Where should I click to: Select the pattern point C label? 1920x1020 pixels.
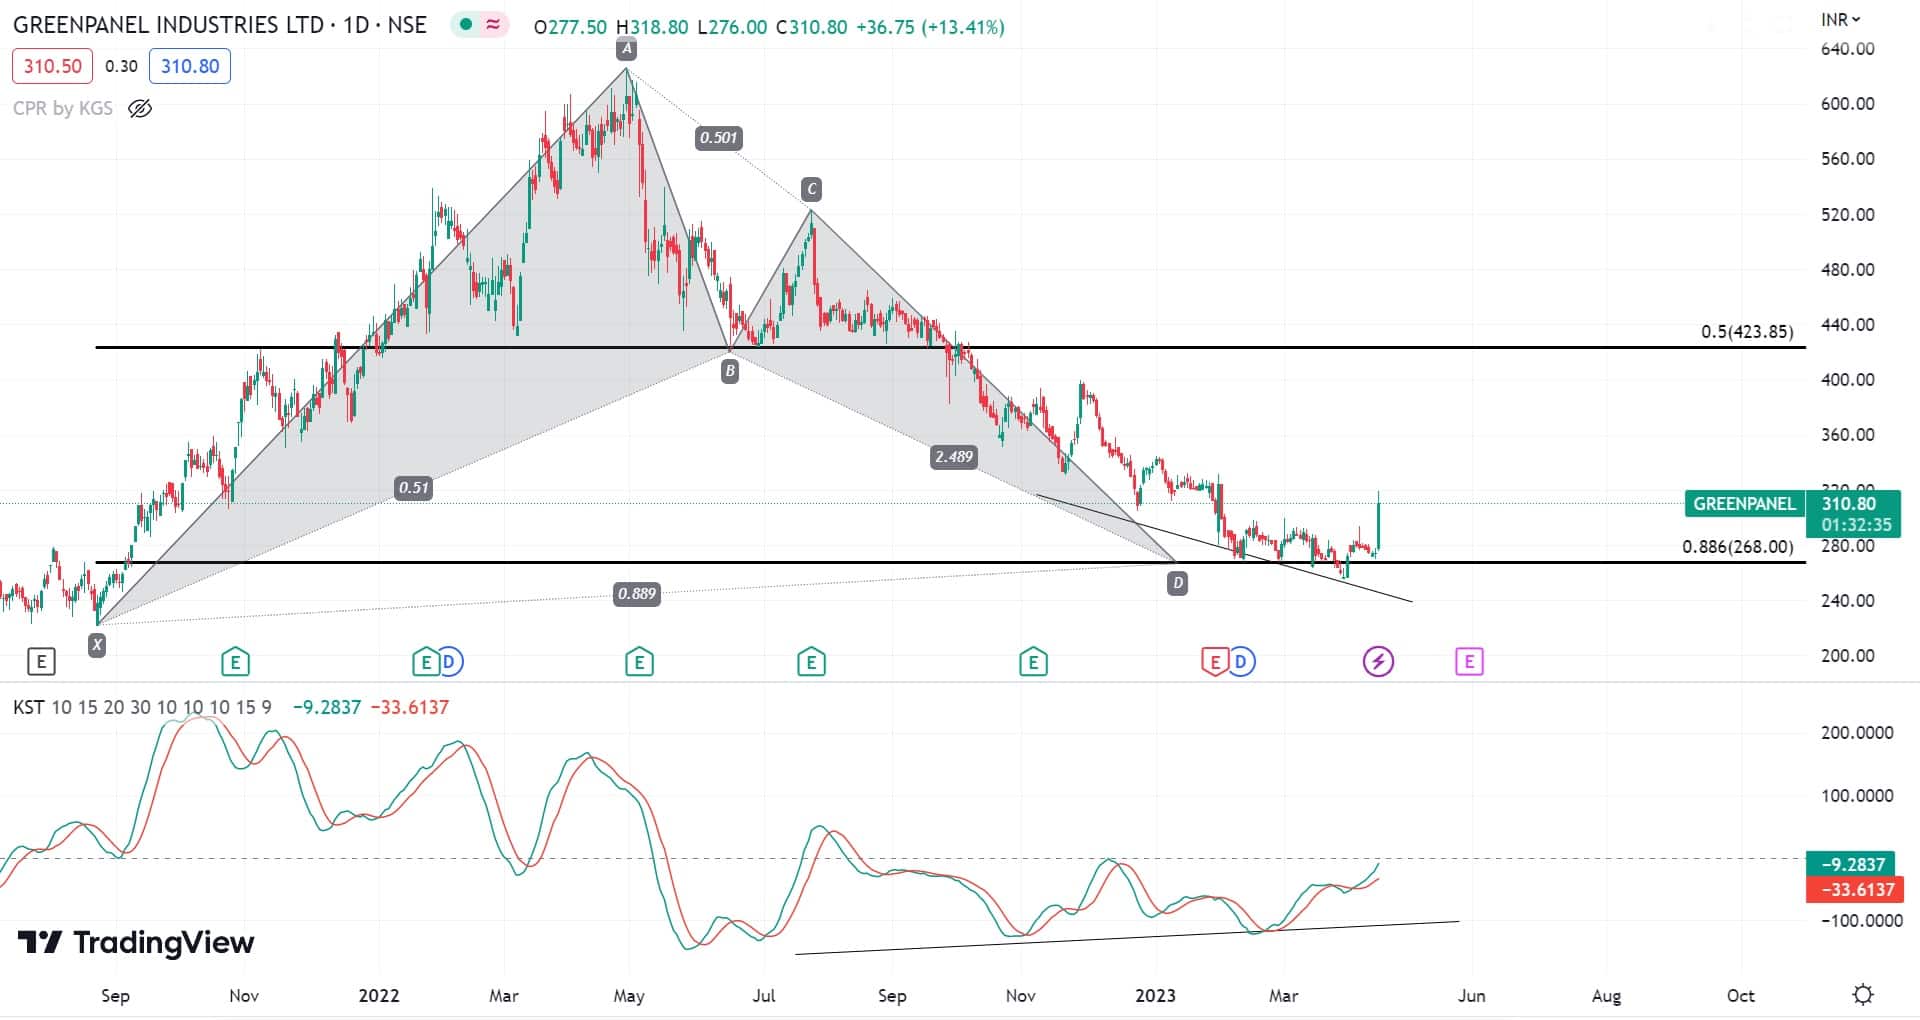pos(811,189)
